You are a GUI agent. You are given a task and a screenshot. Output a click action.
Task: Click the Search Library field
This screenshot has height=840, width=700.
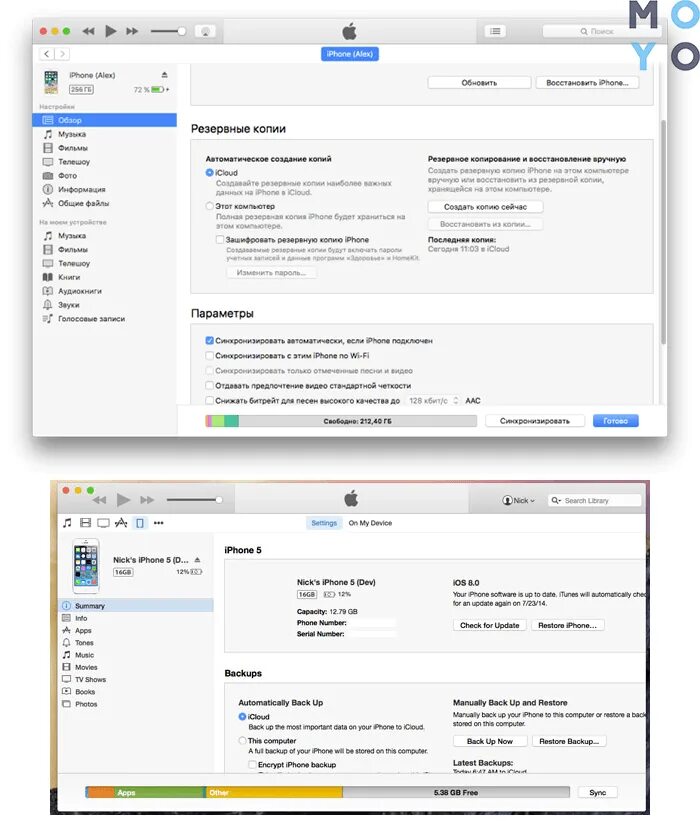pos(594,500)
